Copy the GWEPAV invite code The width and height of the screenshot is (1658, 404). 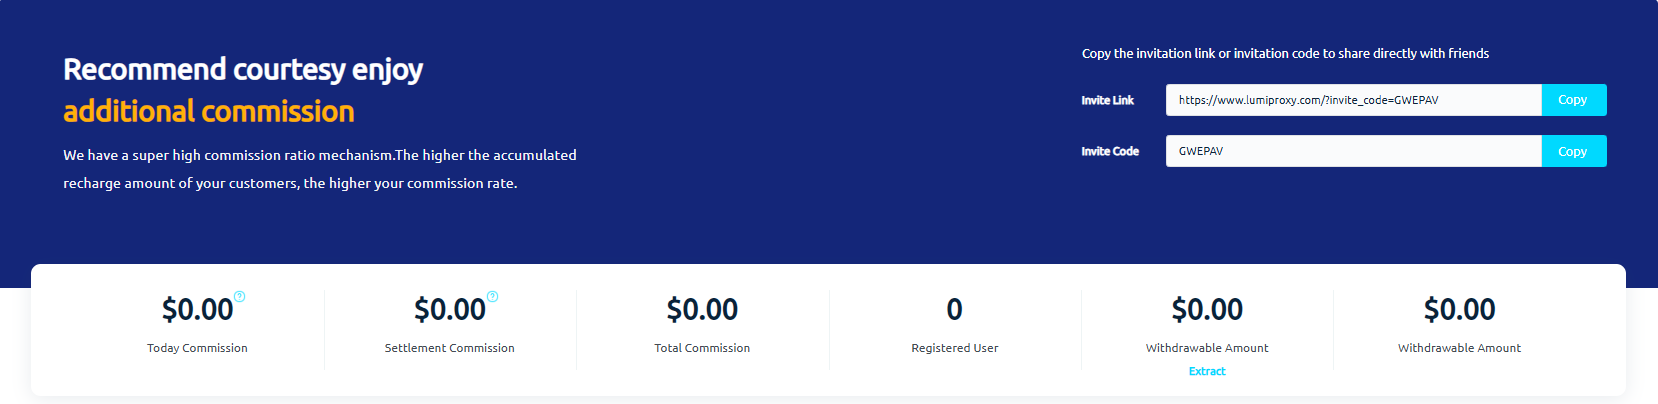[x=1573, y=151]
